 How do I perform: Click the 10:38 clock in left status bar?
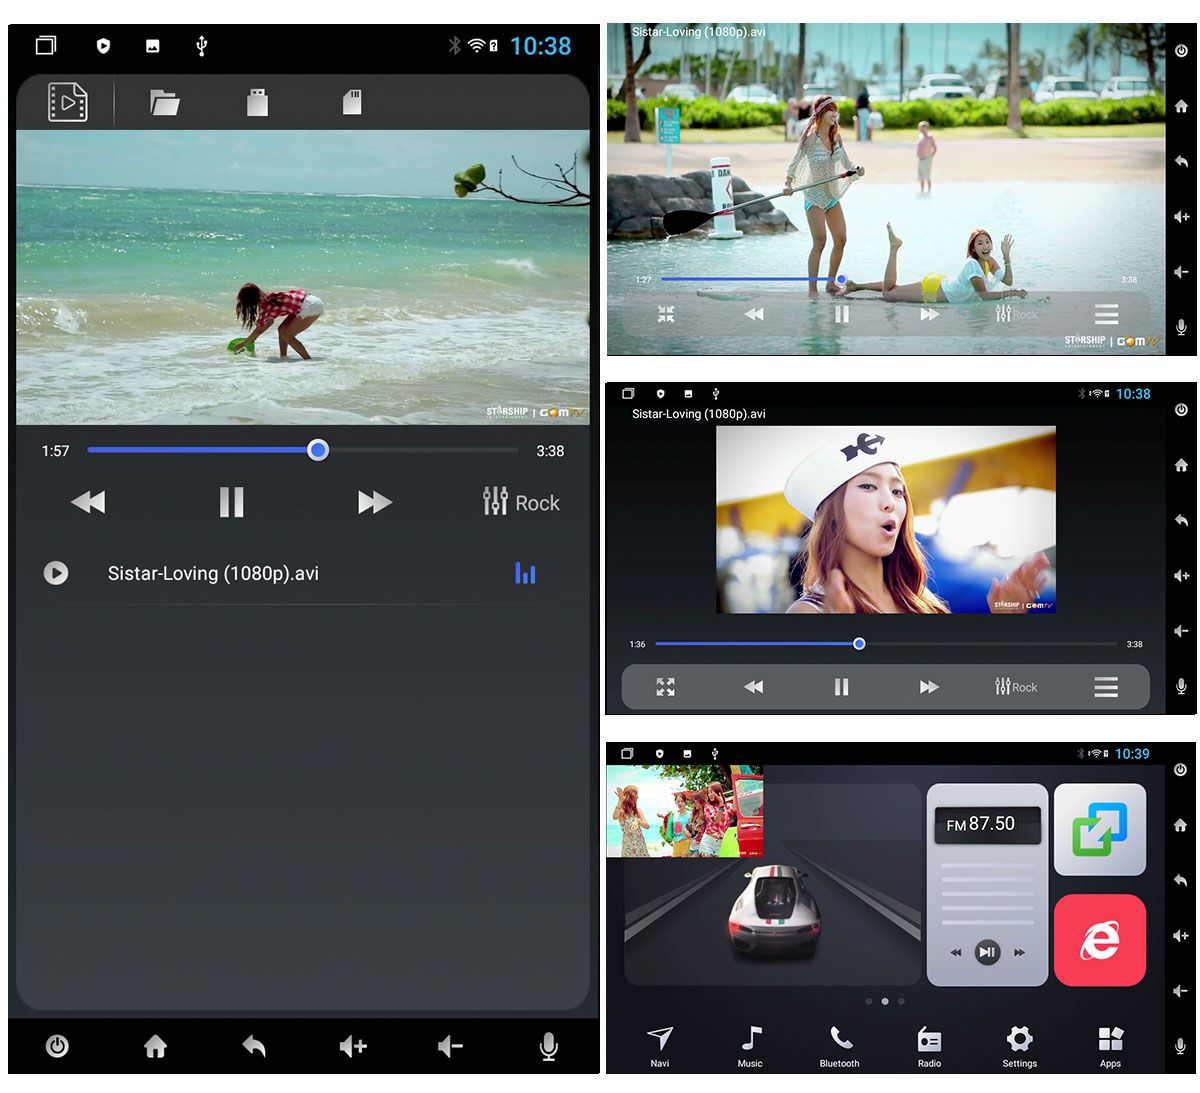click(540, 46)
